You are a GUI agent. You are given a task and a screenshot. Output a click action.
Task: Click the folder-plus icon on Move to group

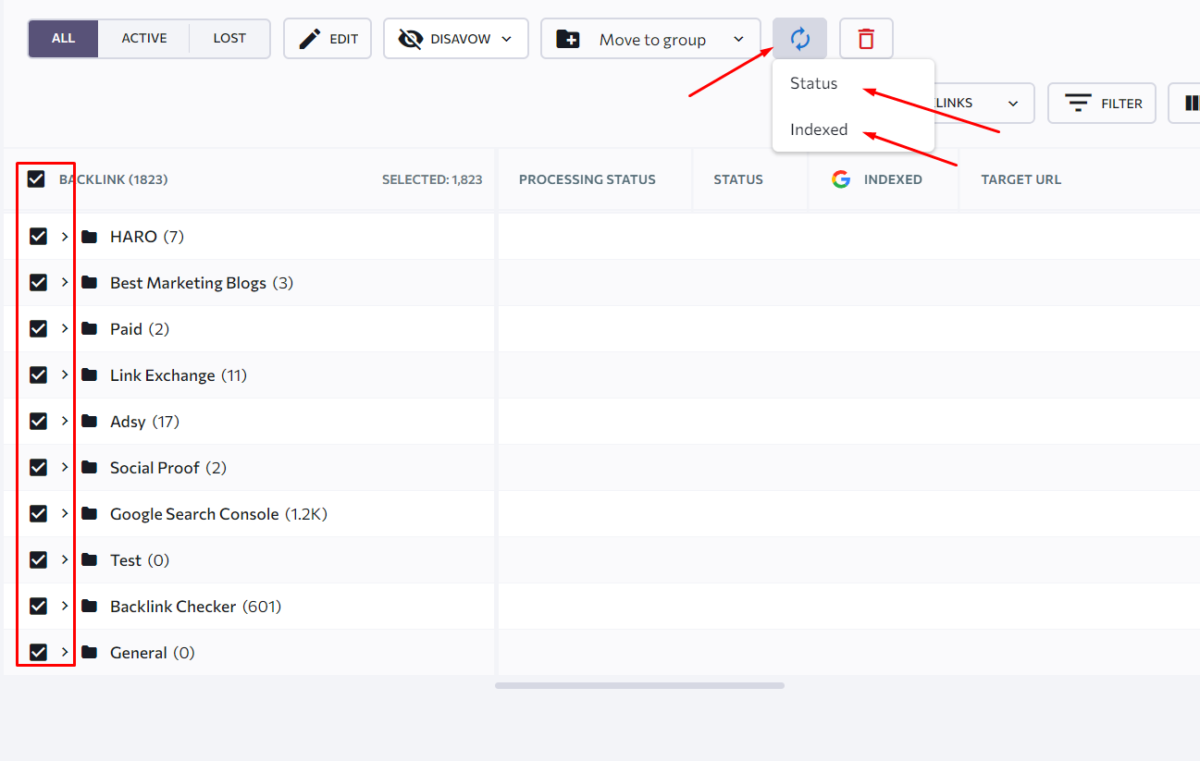[x=569, y=39]
